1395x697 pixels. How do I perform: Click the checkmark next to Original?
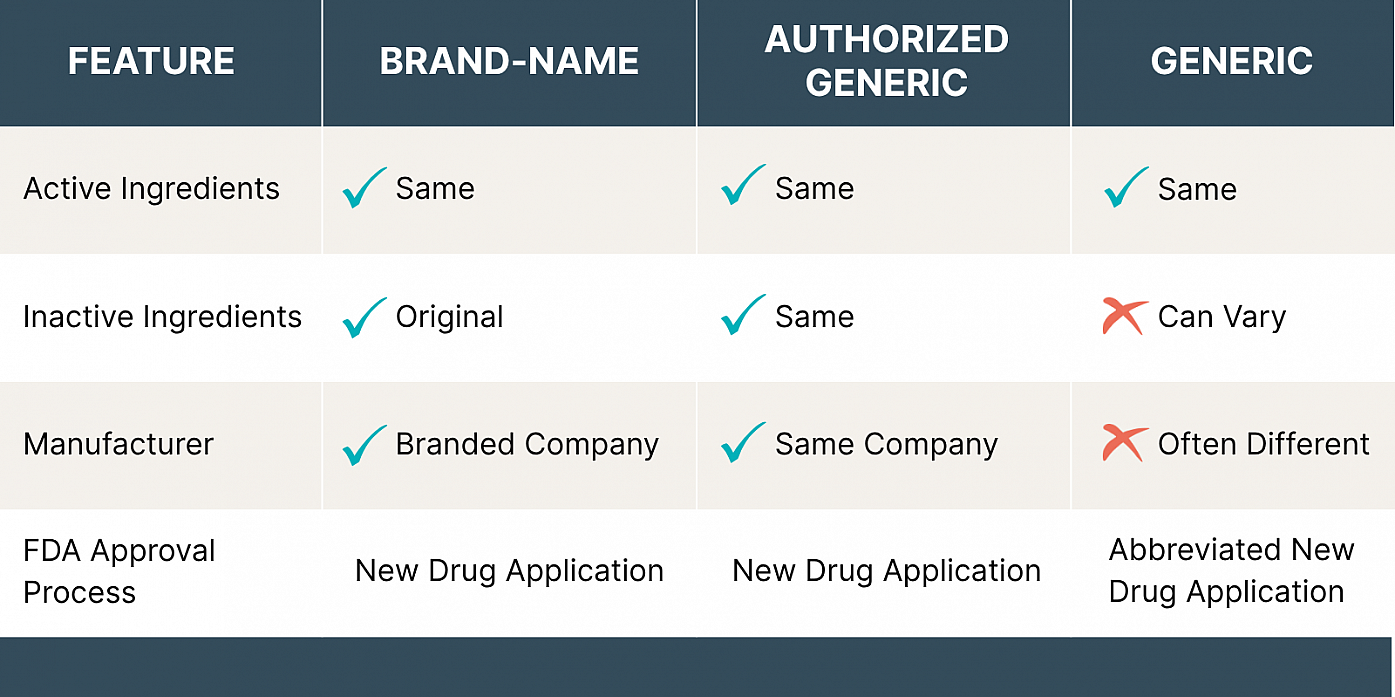(363, 316)
